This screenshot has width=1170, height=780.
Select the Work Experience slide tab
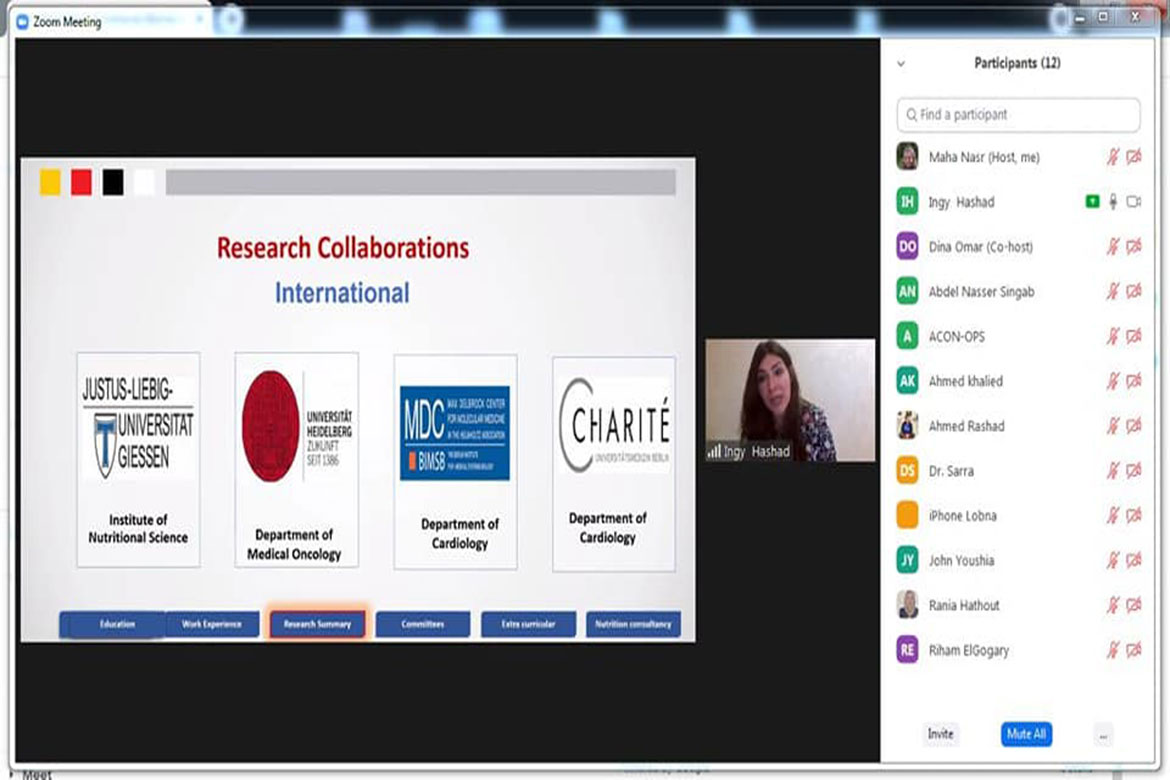coord(212,624)
